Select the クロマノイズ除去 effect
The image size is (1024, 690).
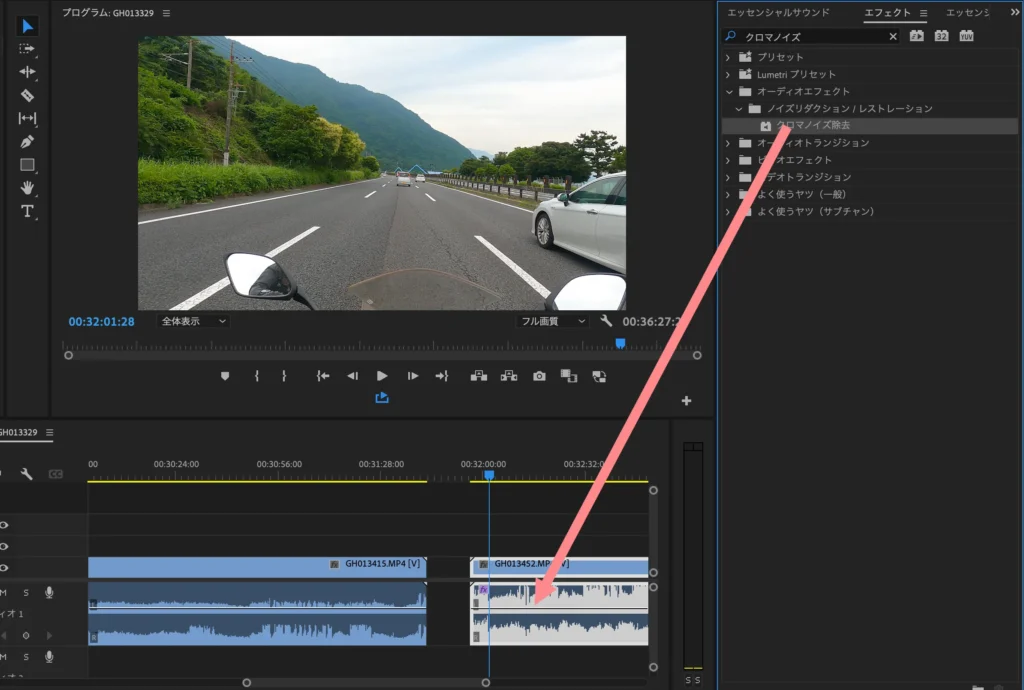coord(813,126)
